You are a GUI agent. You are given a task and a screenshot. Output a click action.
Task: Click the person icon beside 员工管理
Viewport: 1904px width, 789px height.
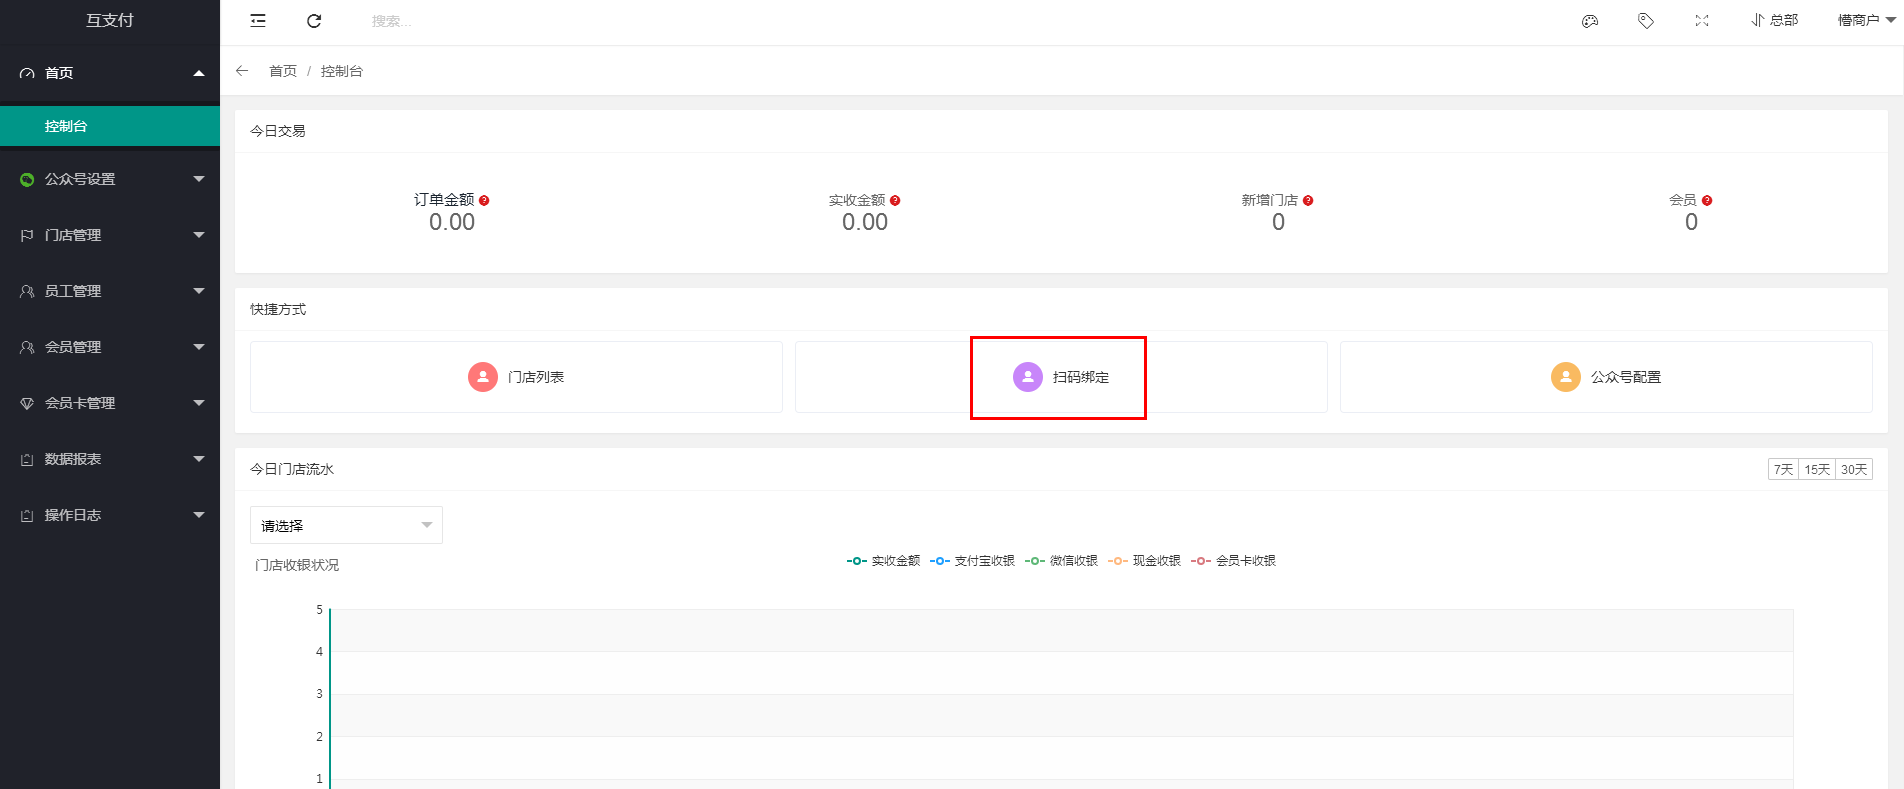(27, 291)
